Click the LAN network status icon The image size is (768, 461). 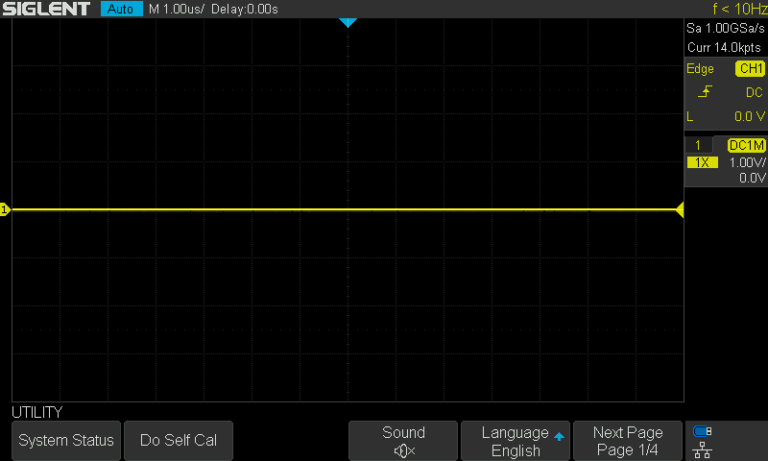(702, 450)
